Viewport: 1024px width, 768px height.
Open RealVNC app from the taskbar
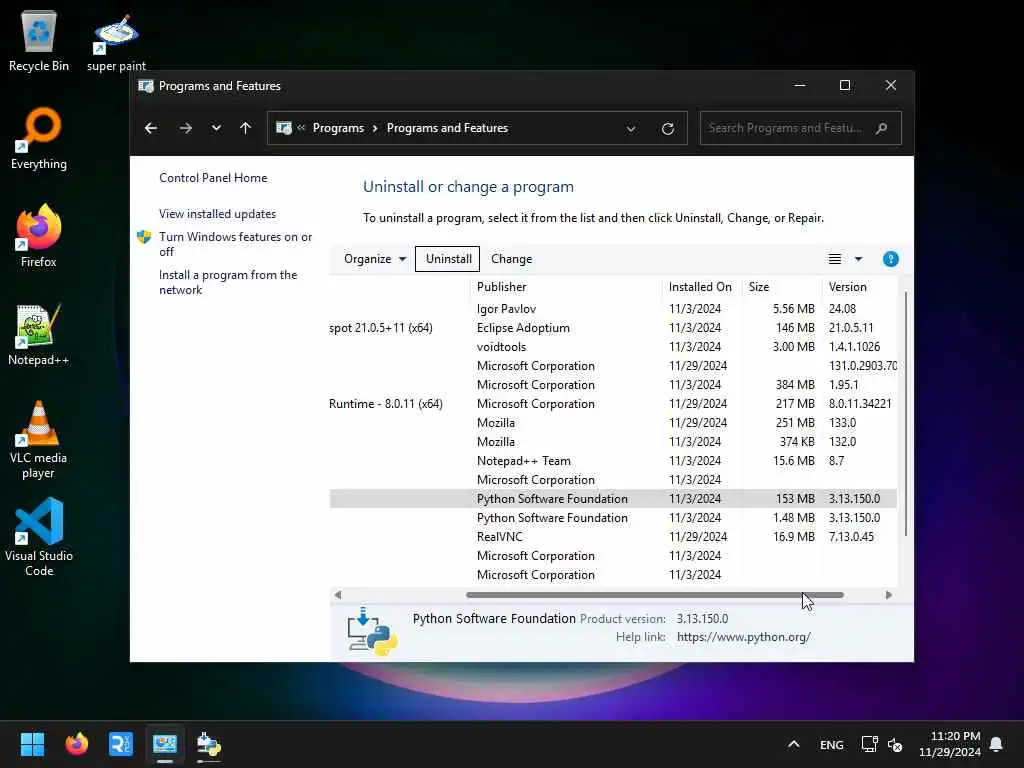[121, 744]
